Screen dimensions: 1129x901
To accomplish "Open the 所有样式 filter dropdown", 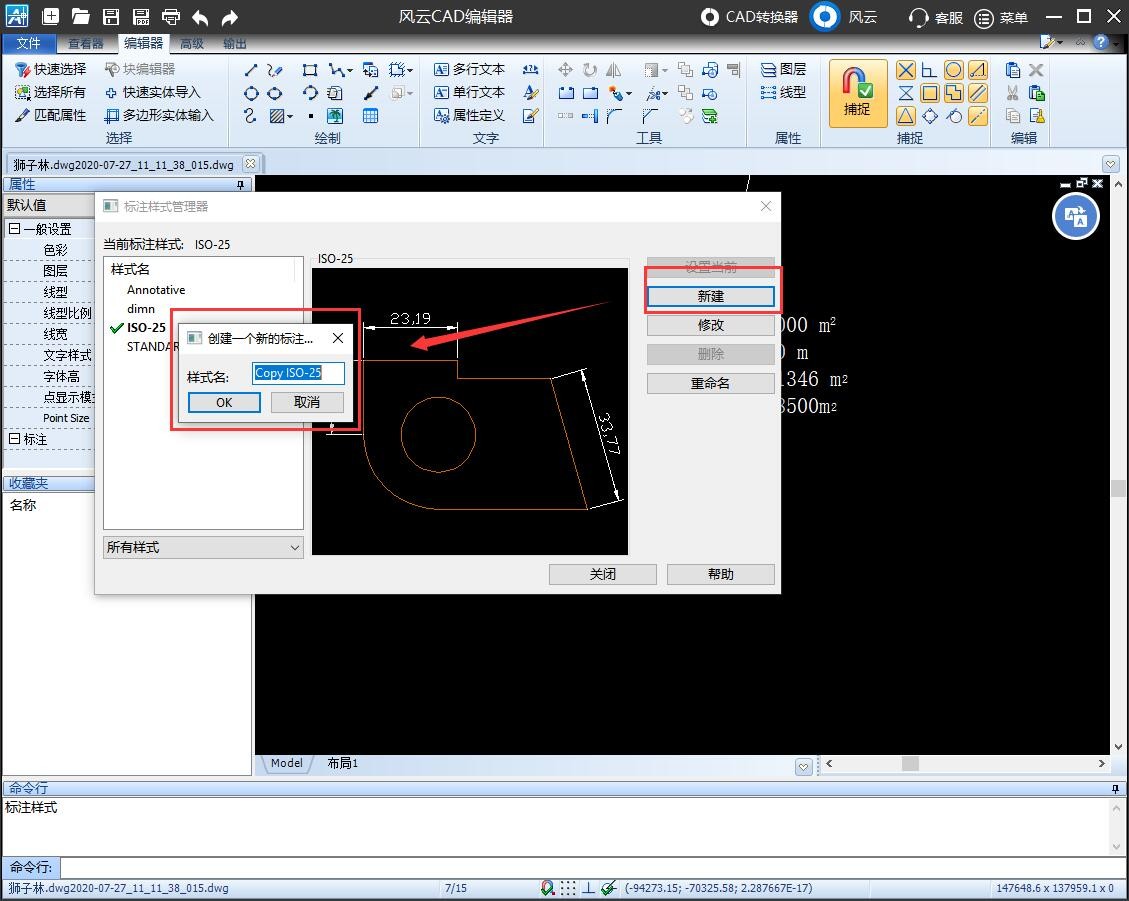I will (x=203, y=547).
